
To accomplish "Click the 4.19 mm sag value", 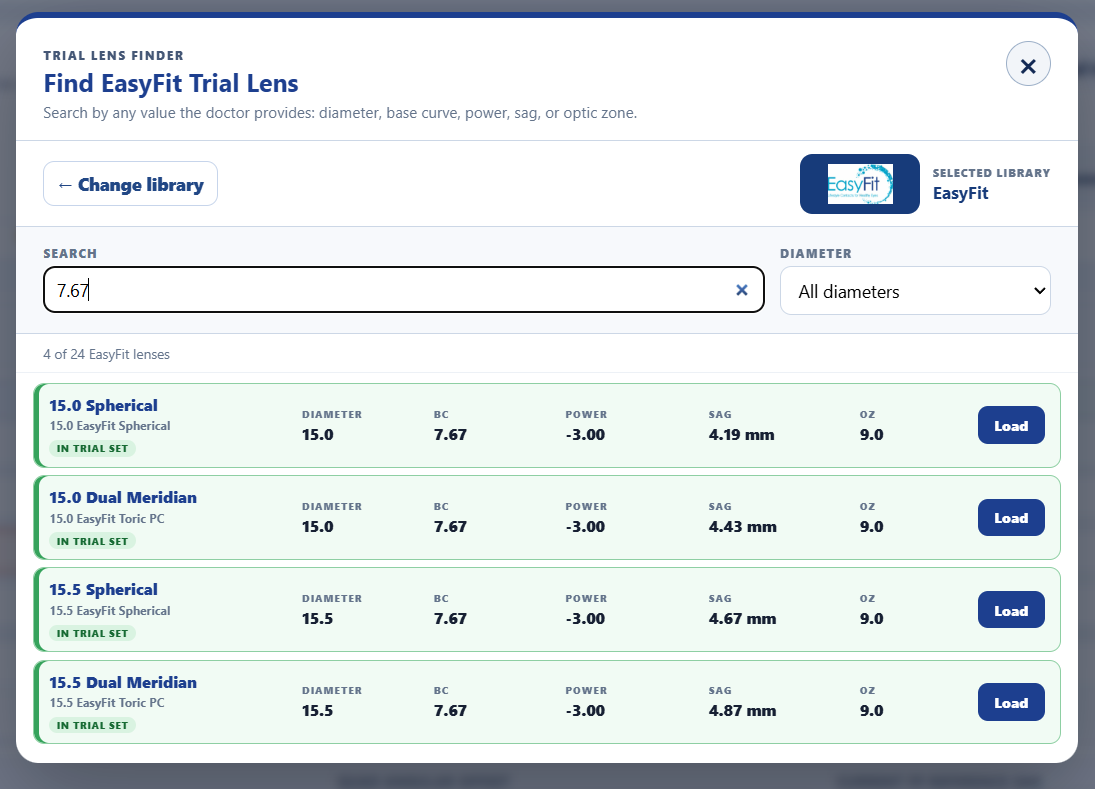I will (x=742, y=435).
